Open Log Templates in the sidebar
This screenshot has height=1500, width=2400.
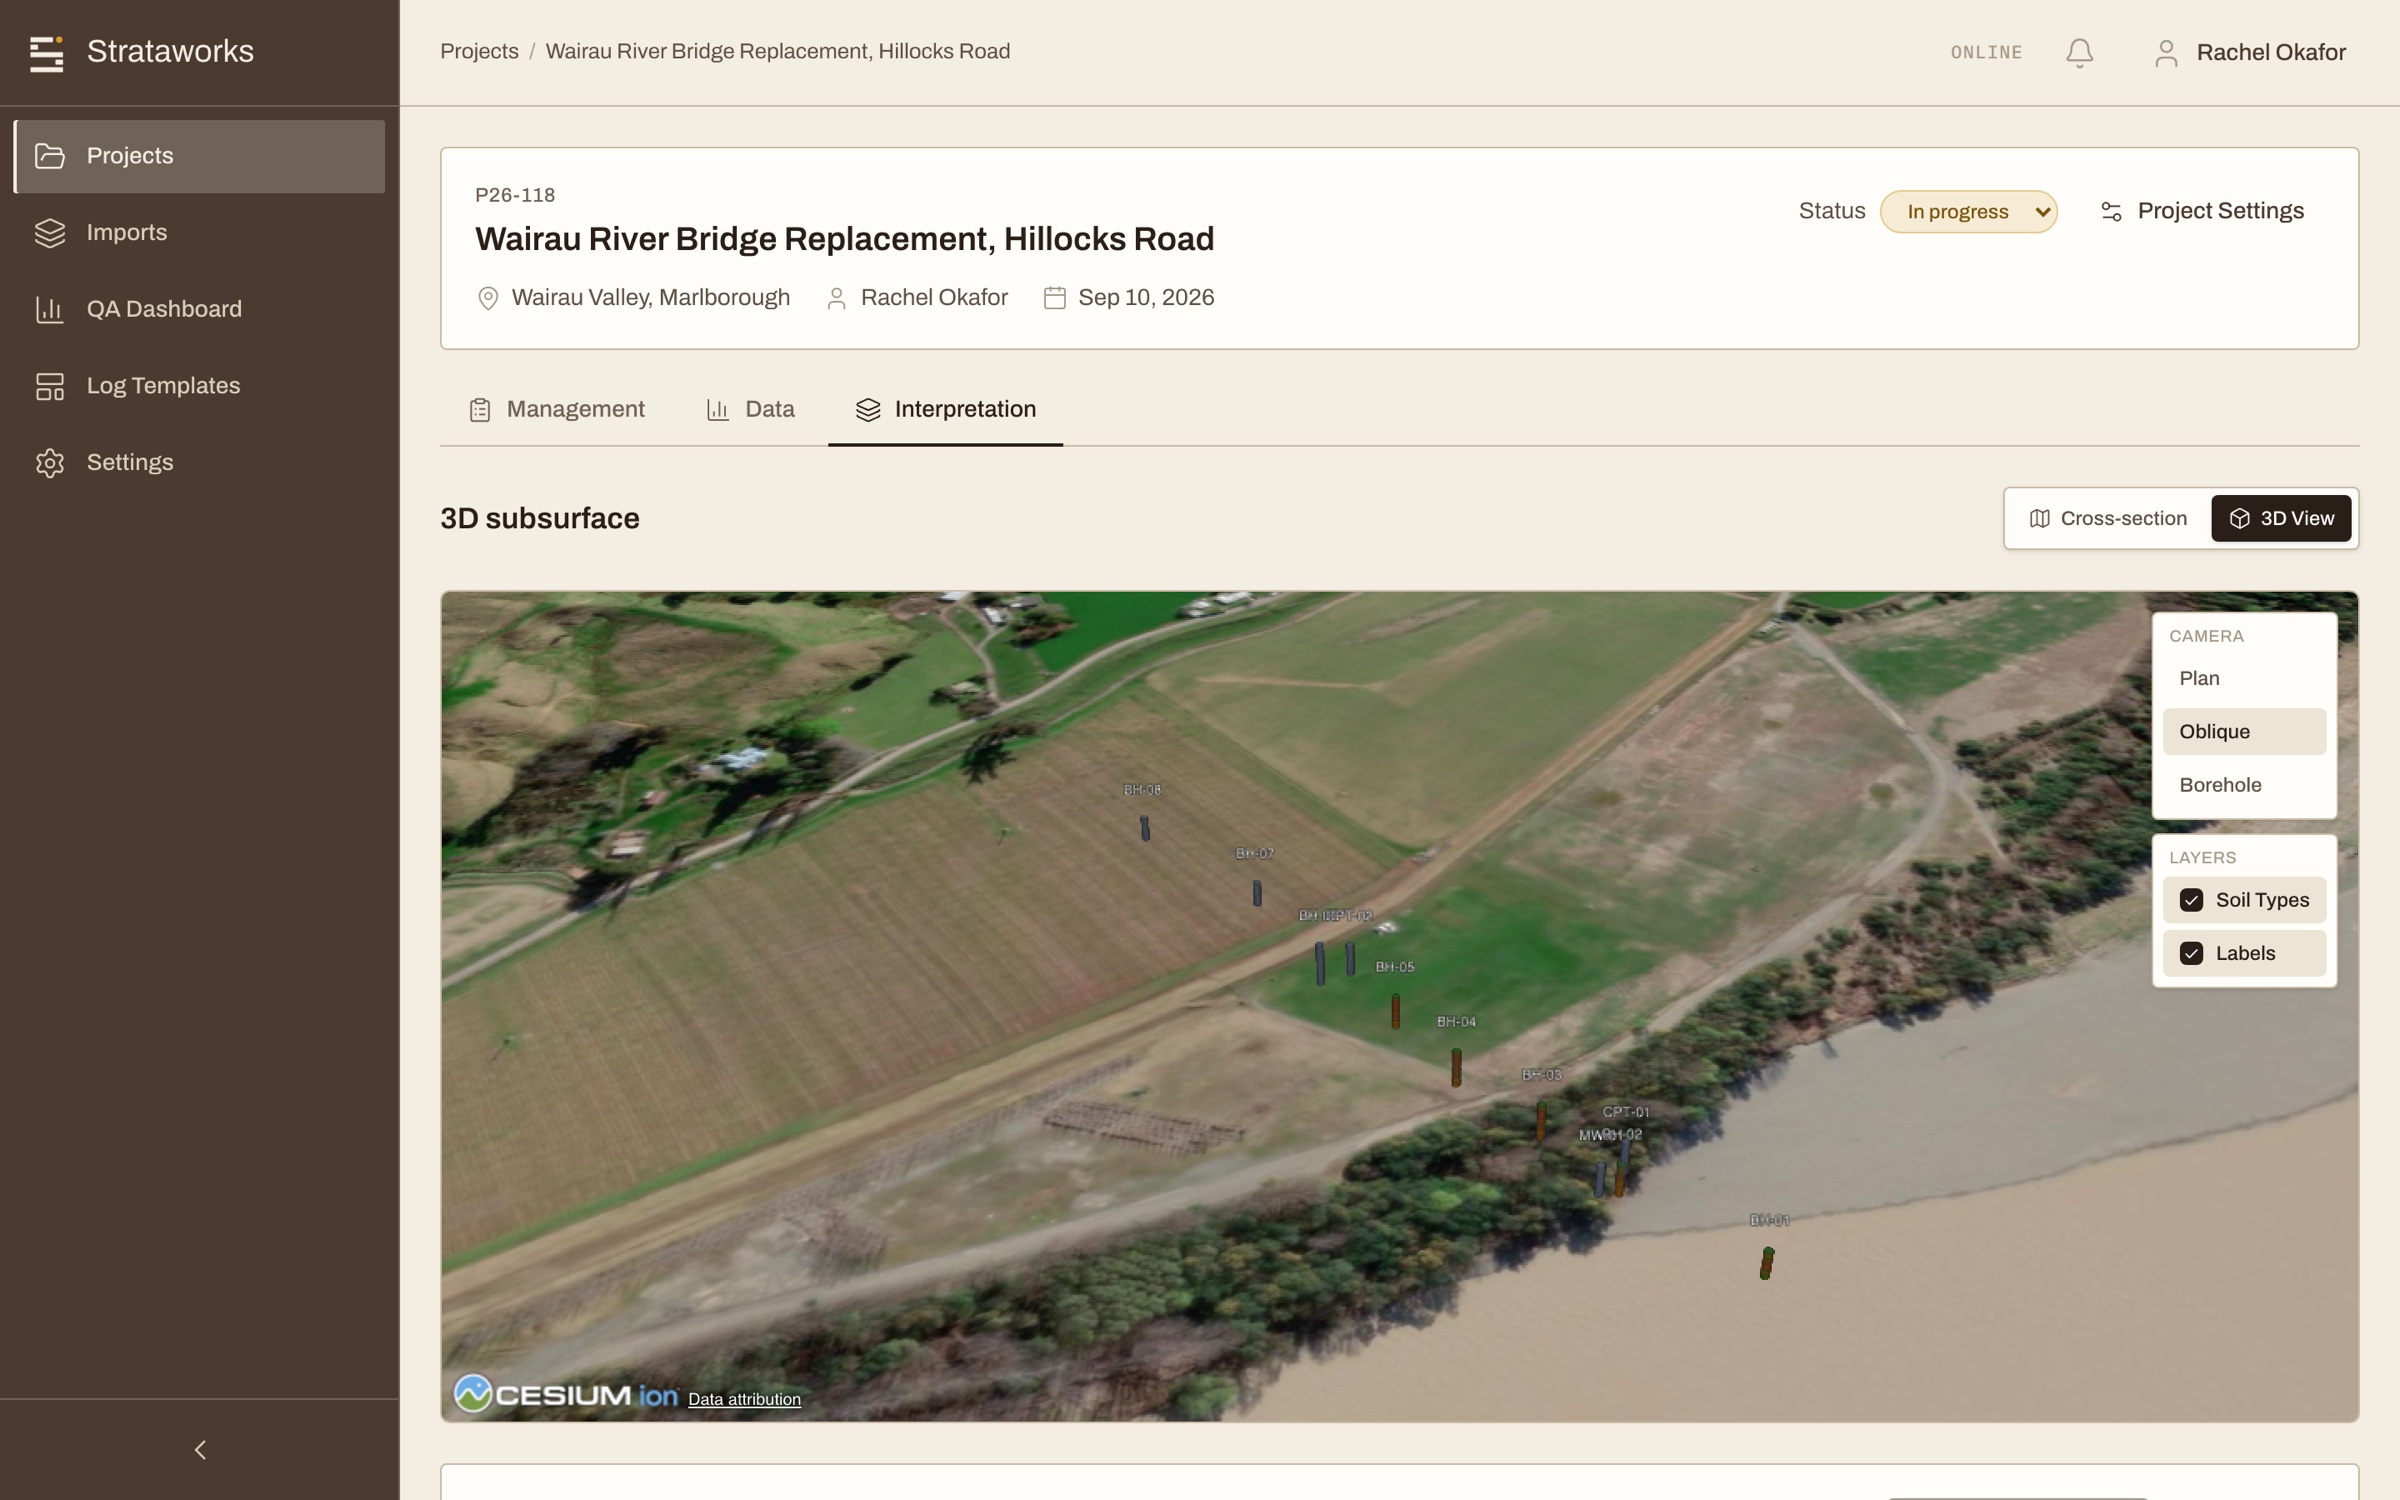point(199,386)
